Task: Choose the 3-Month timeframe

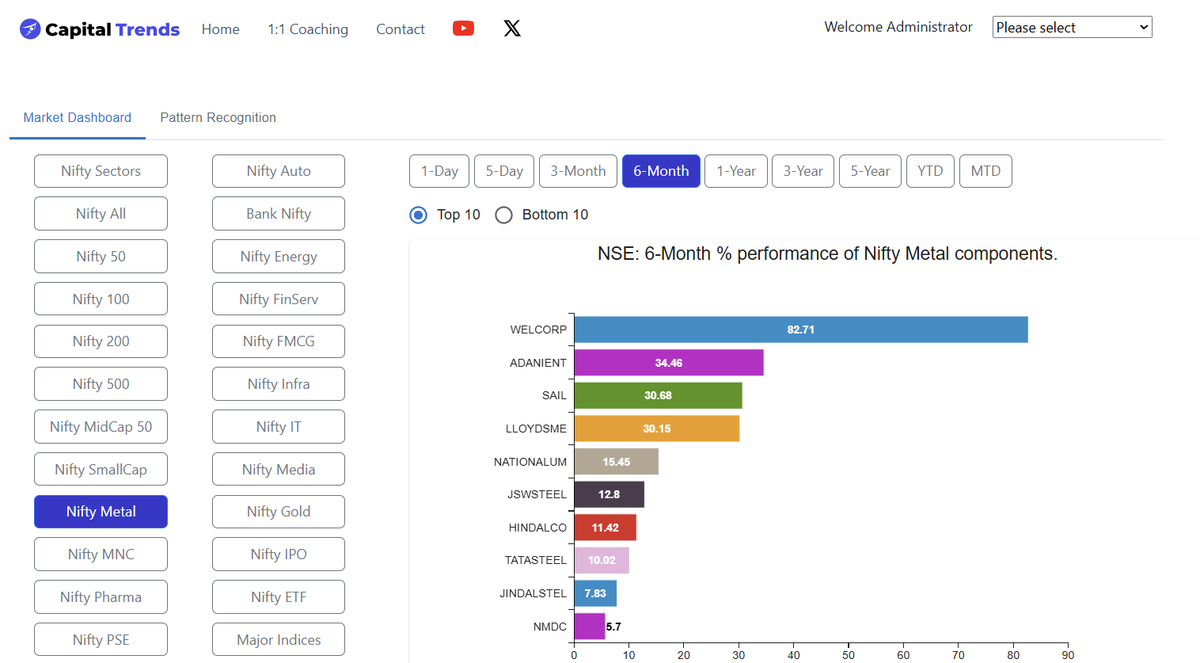Action: (578, 171)
